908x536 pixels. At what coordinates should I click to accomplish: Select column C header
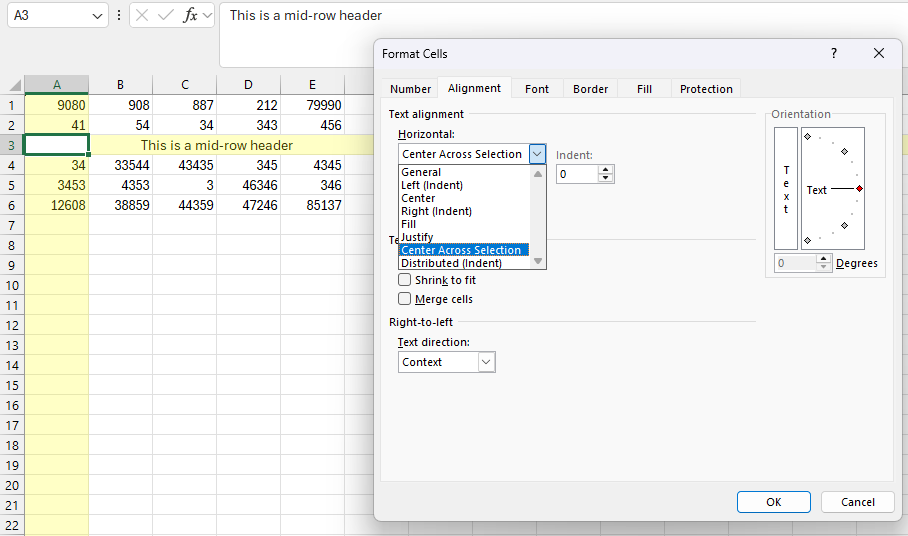(185, 85)
